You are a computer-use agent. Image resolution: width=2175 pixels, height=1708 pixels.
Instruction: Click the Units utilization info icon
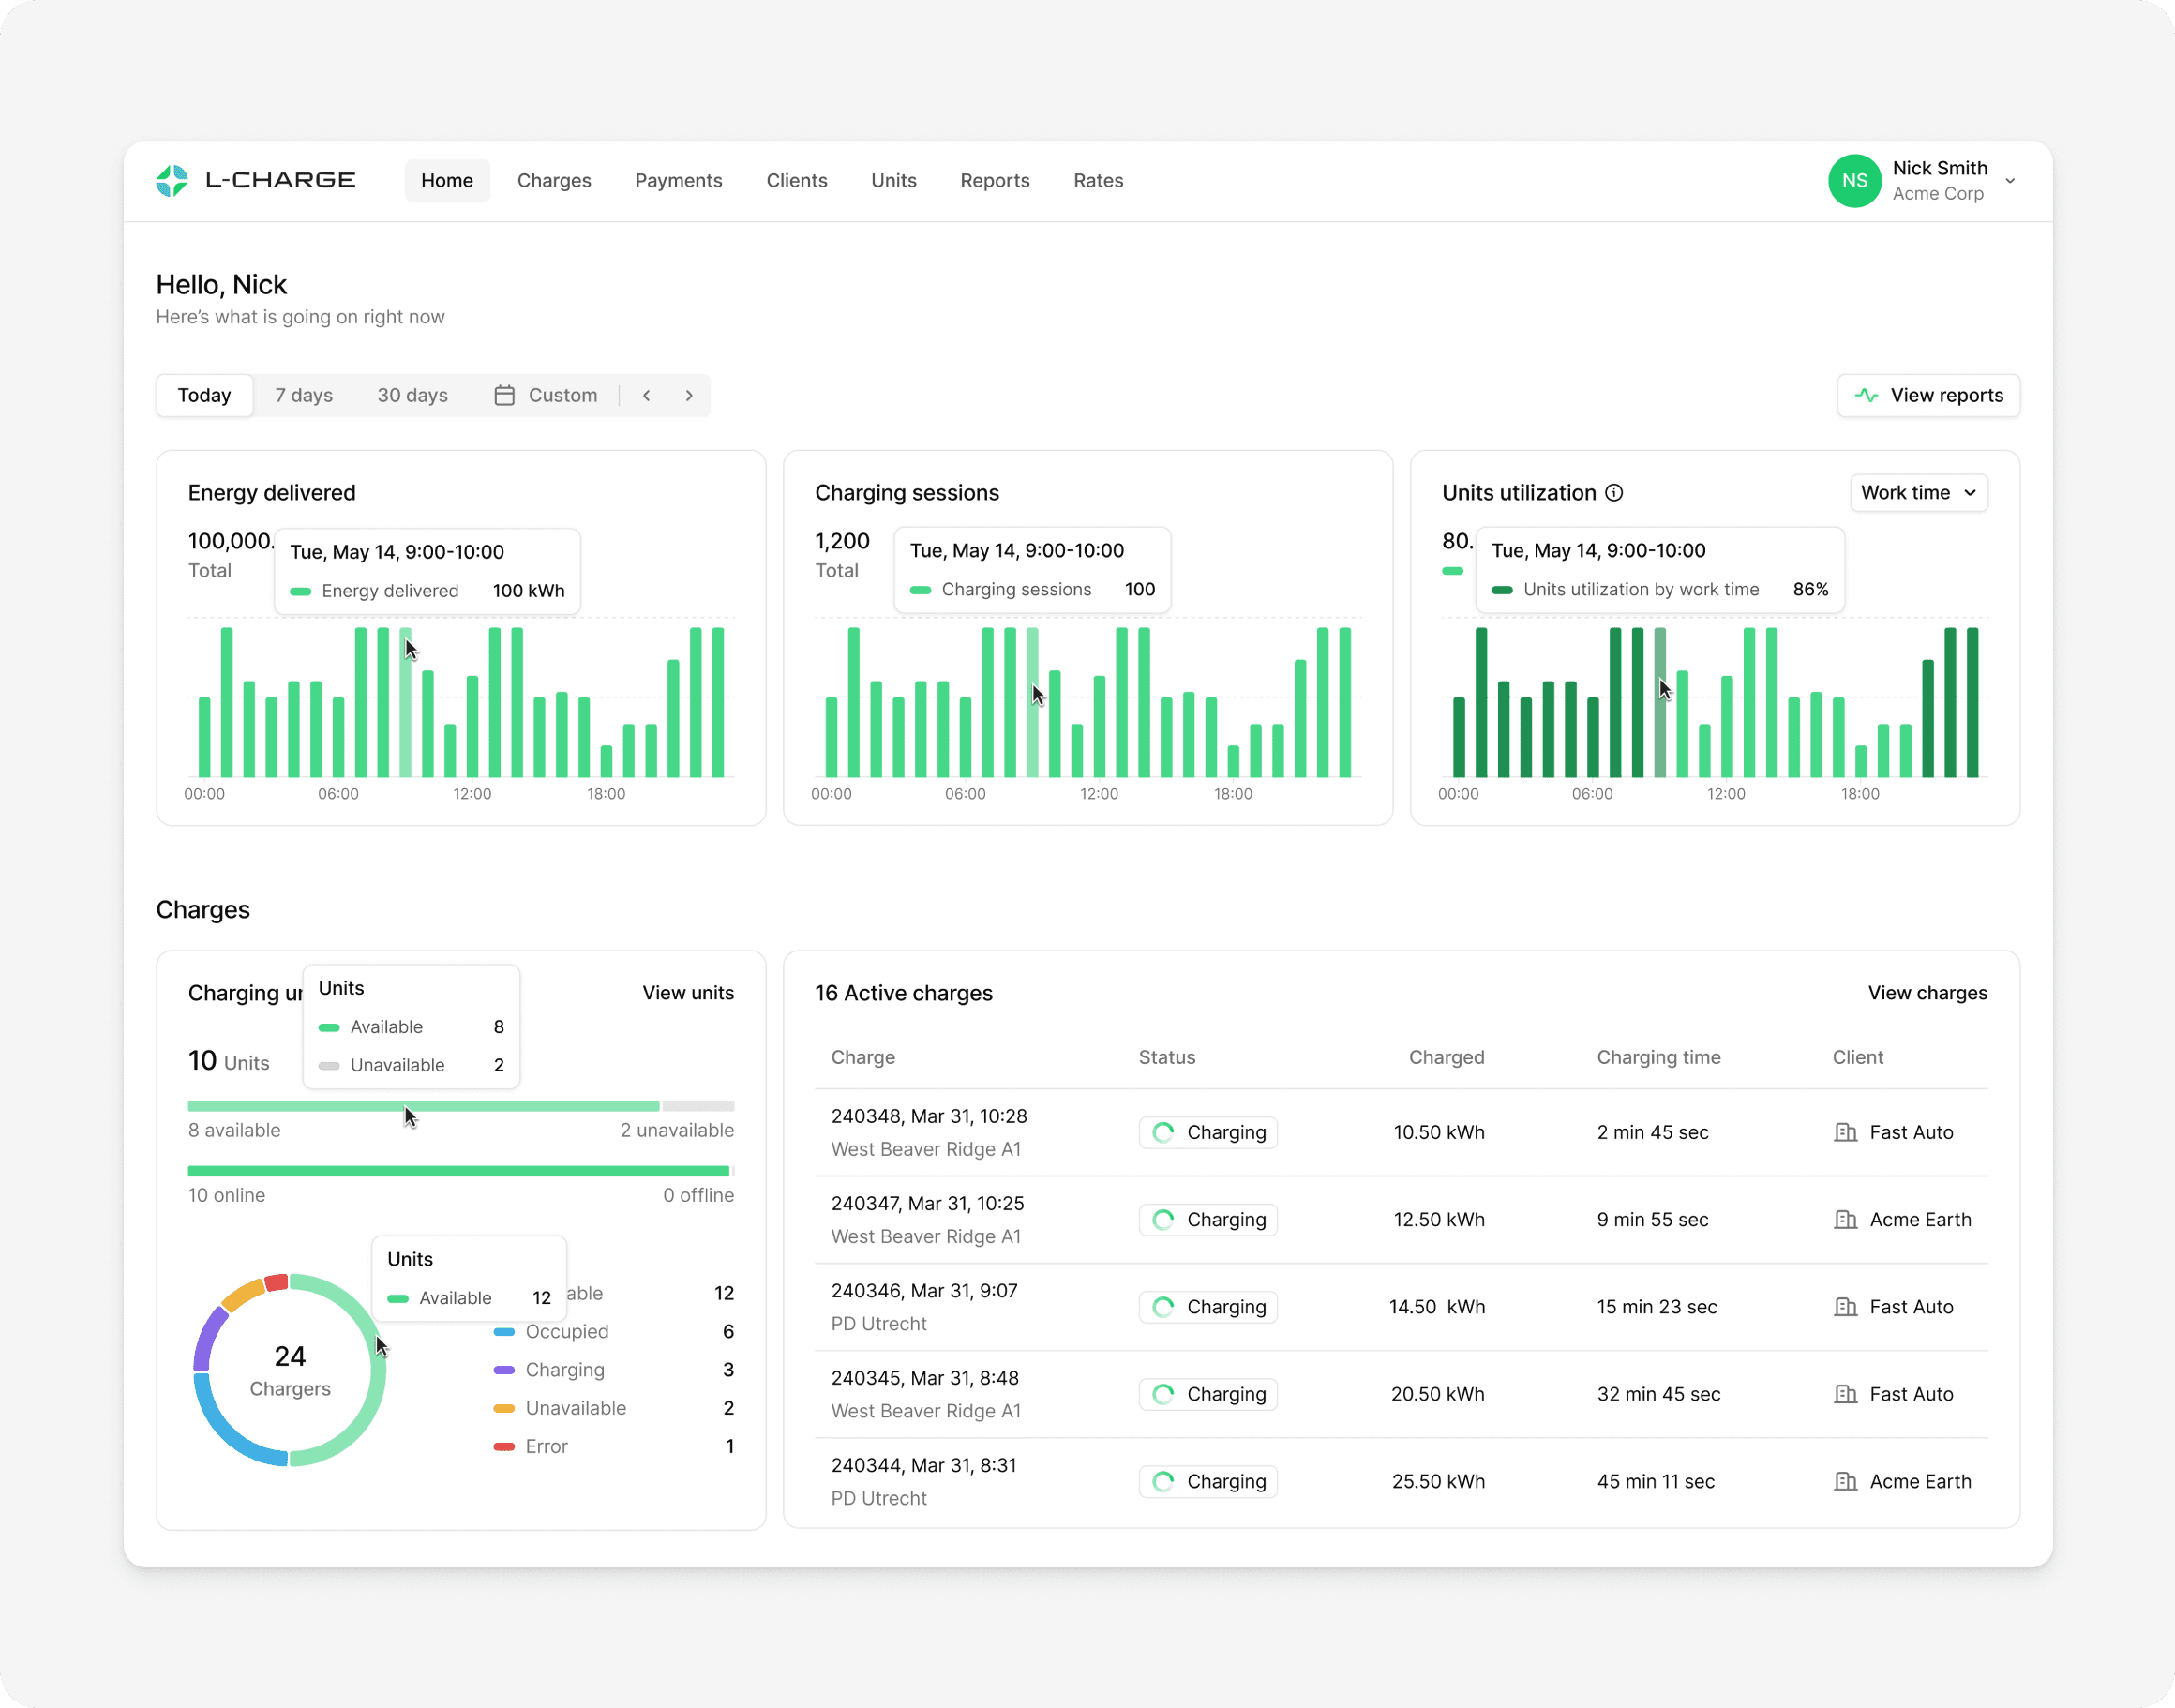coord(1614,493)
